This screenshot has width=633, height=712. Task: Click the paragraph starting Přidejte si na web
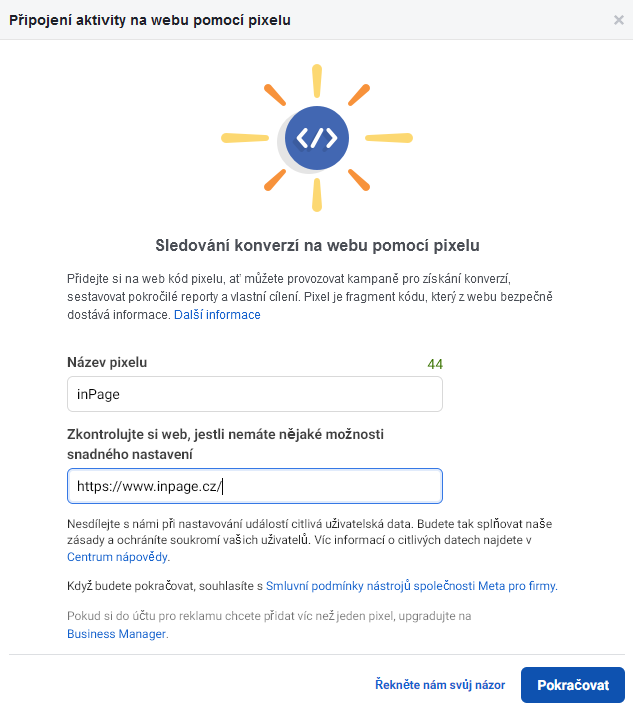[310, 297]
